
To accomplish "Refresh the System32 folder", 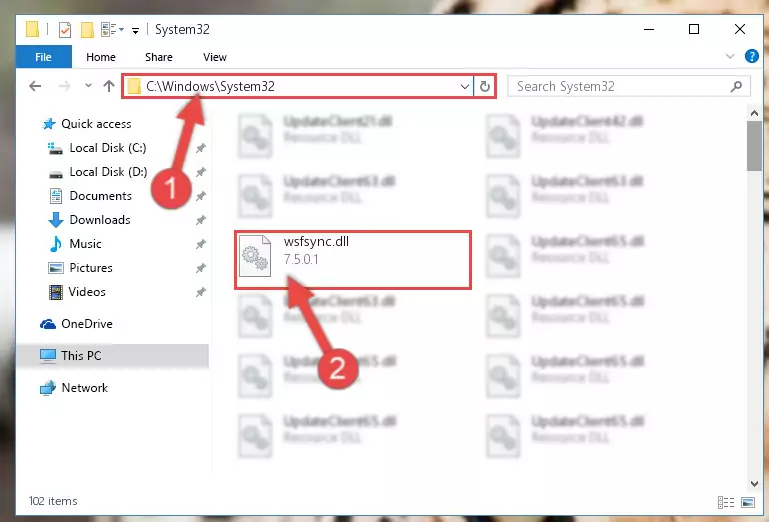I will pyautogui.click(x=485, y=87).
